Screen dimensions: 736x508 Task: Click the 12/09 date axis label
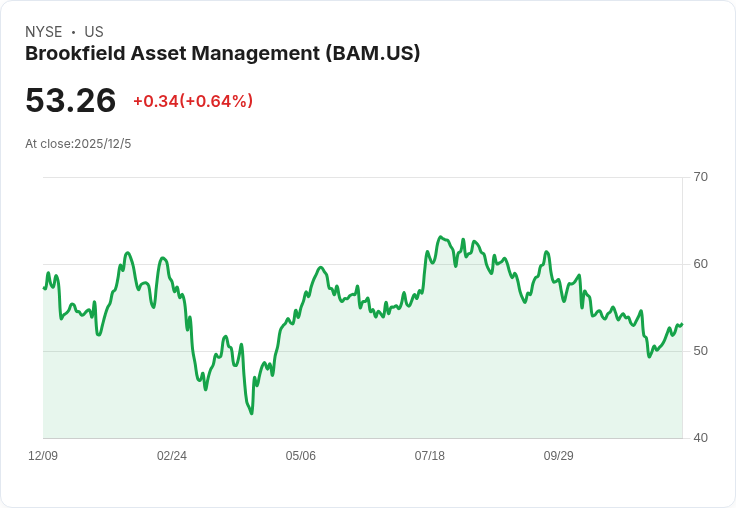pyautogui.click(x=43, y=456)
